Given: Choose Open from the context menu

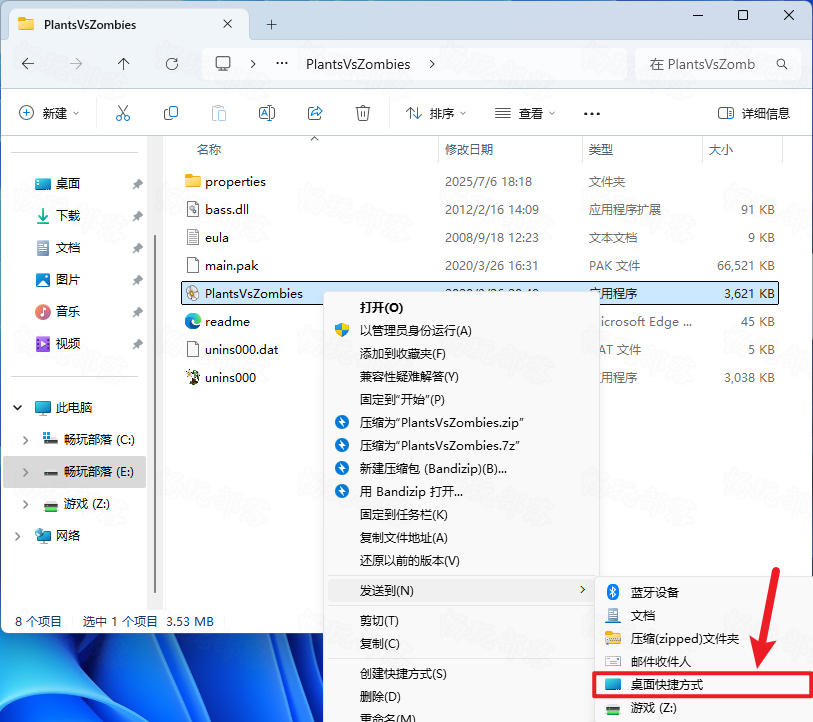Looking at the screenshot, I should point(461,308).
